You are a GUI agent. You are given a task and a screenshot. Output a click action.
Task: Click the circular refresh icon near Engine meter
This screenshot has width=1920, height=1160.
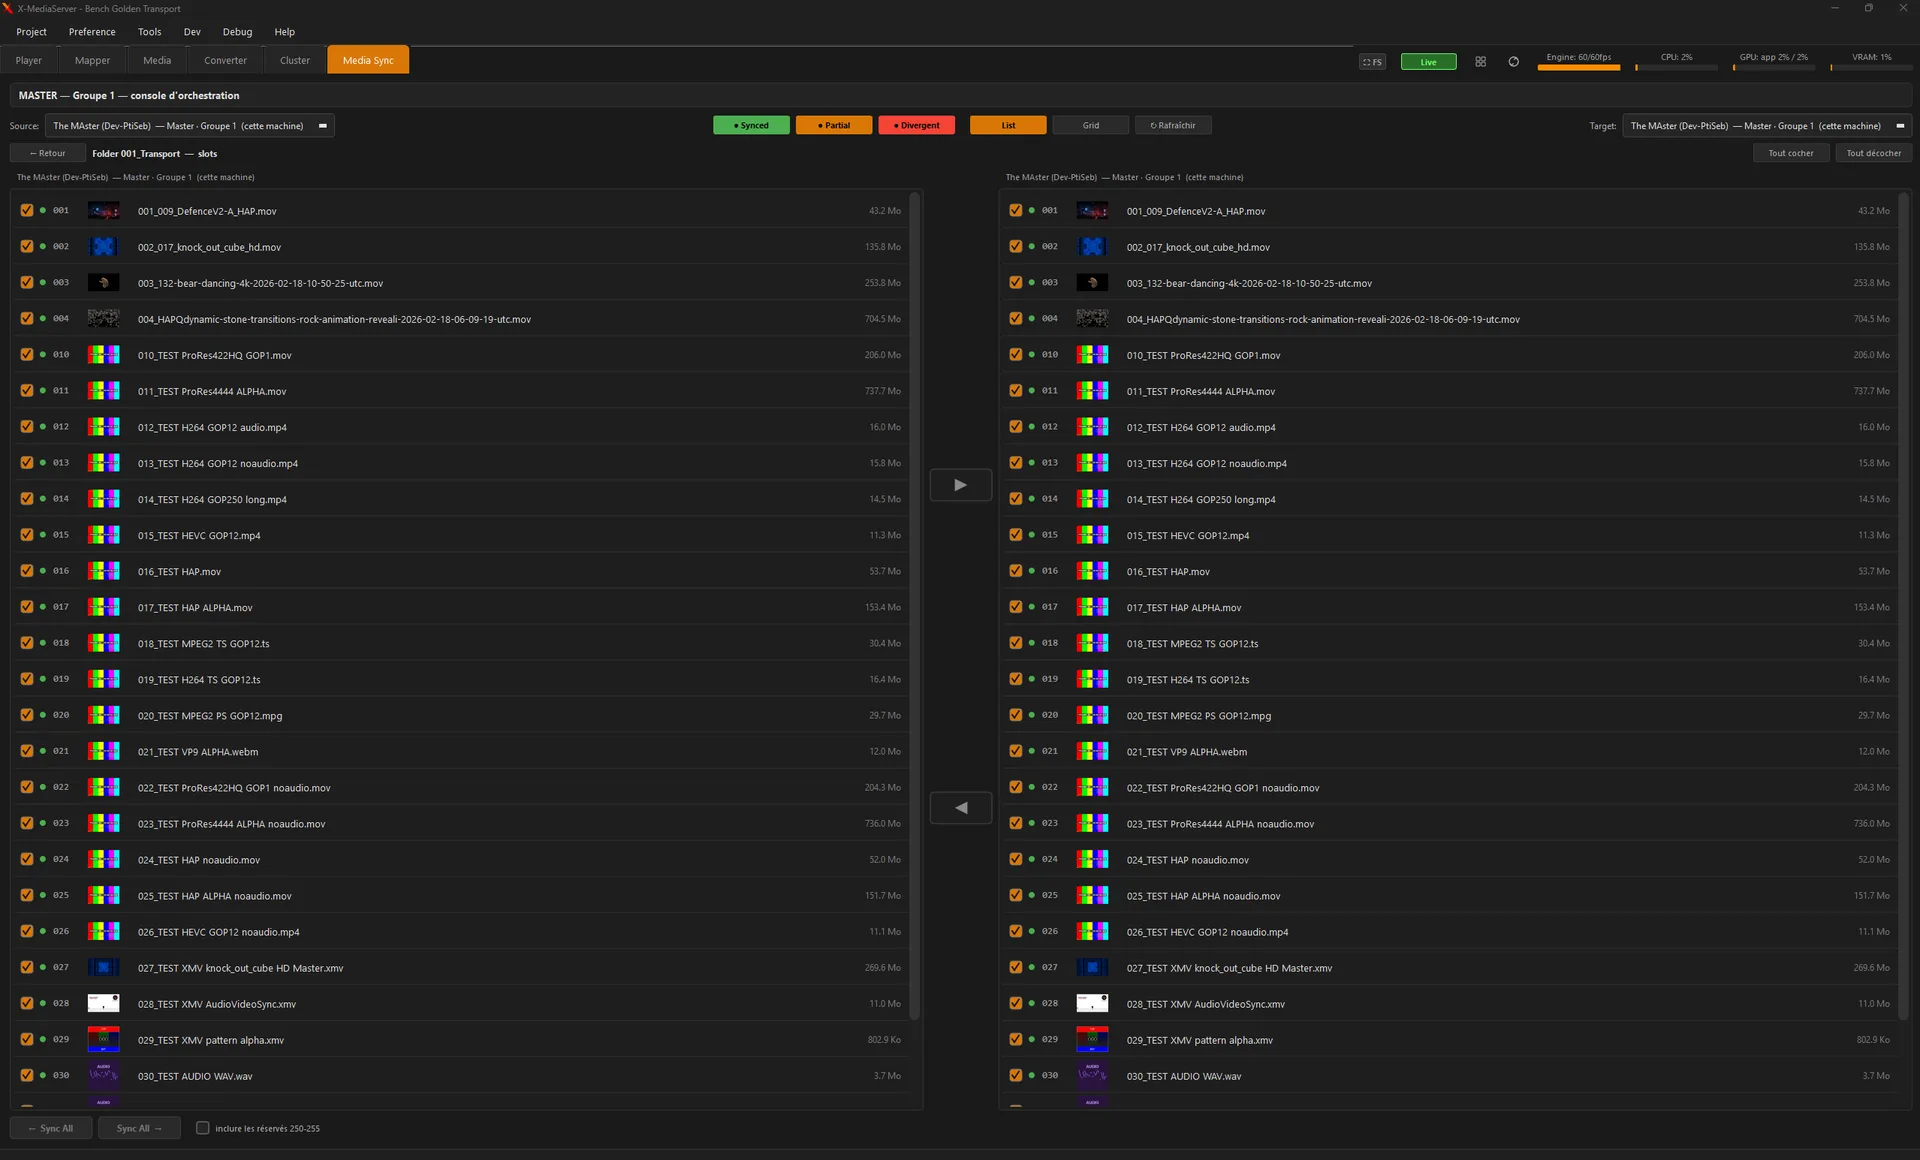(1513, 62)
